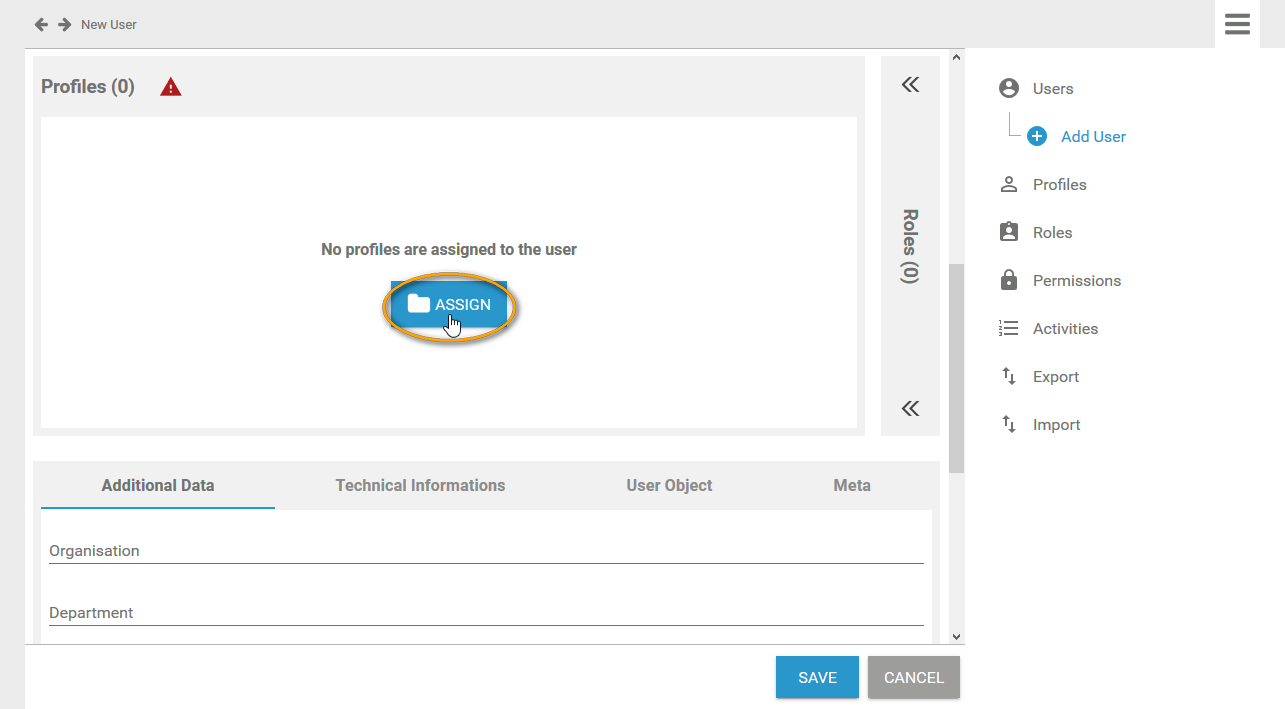The width and height of the screenshot is (1285, 709).
Task: Click the Users account icon in the sidebar
Action: [1008, 88]
